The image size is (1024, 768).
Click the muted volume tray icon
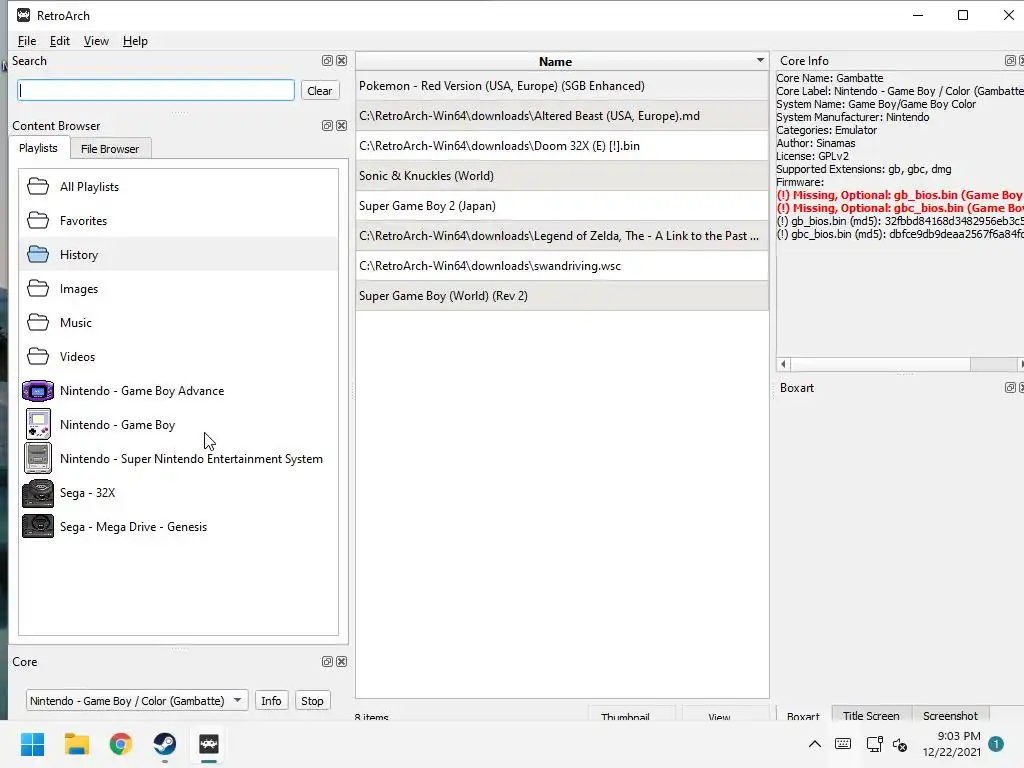click(900, 744)
